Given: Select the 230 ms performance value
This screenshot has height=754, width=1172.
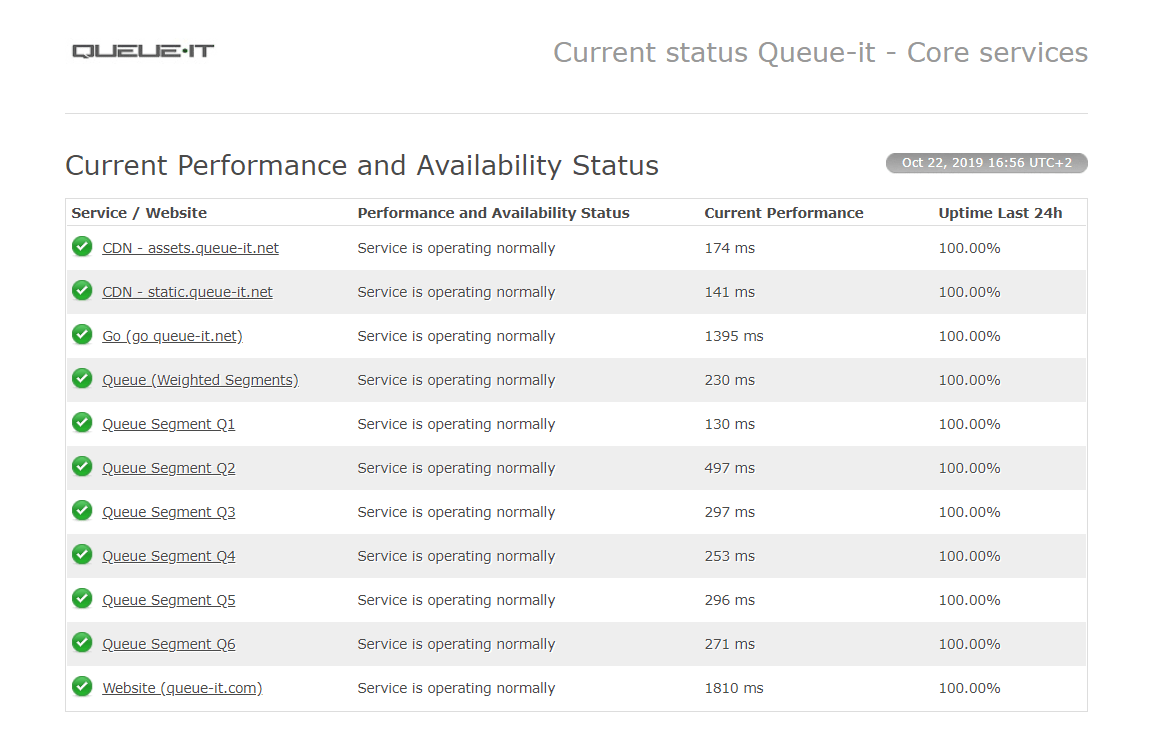Looking at the screenshot, I should [x=730, y=380].
